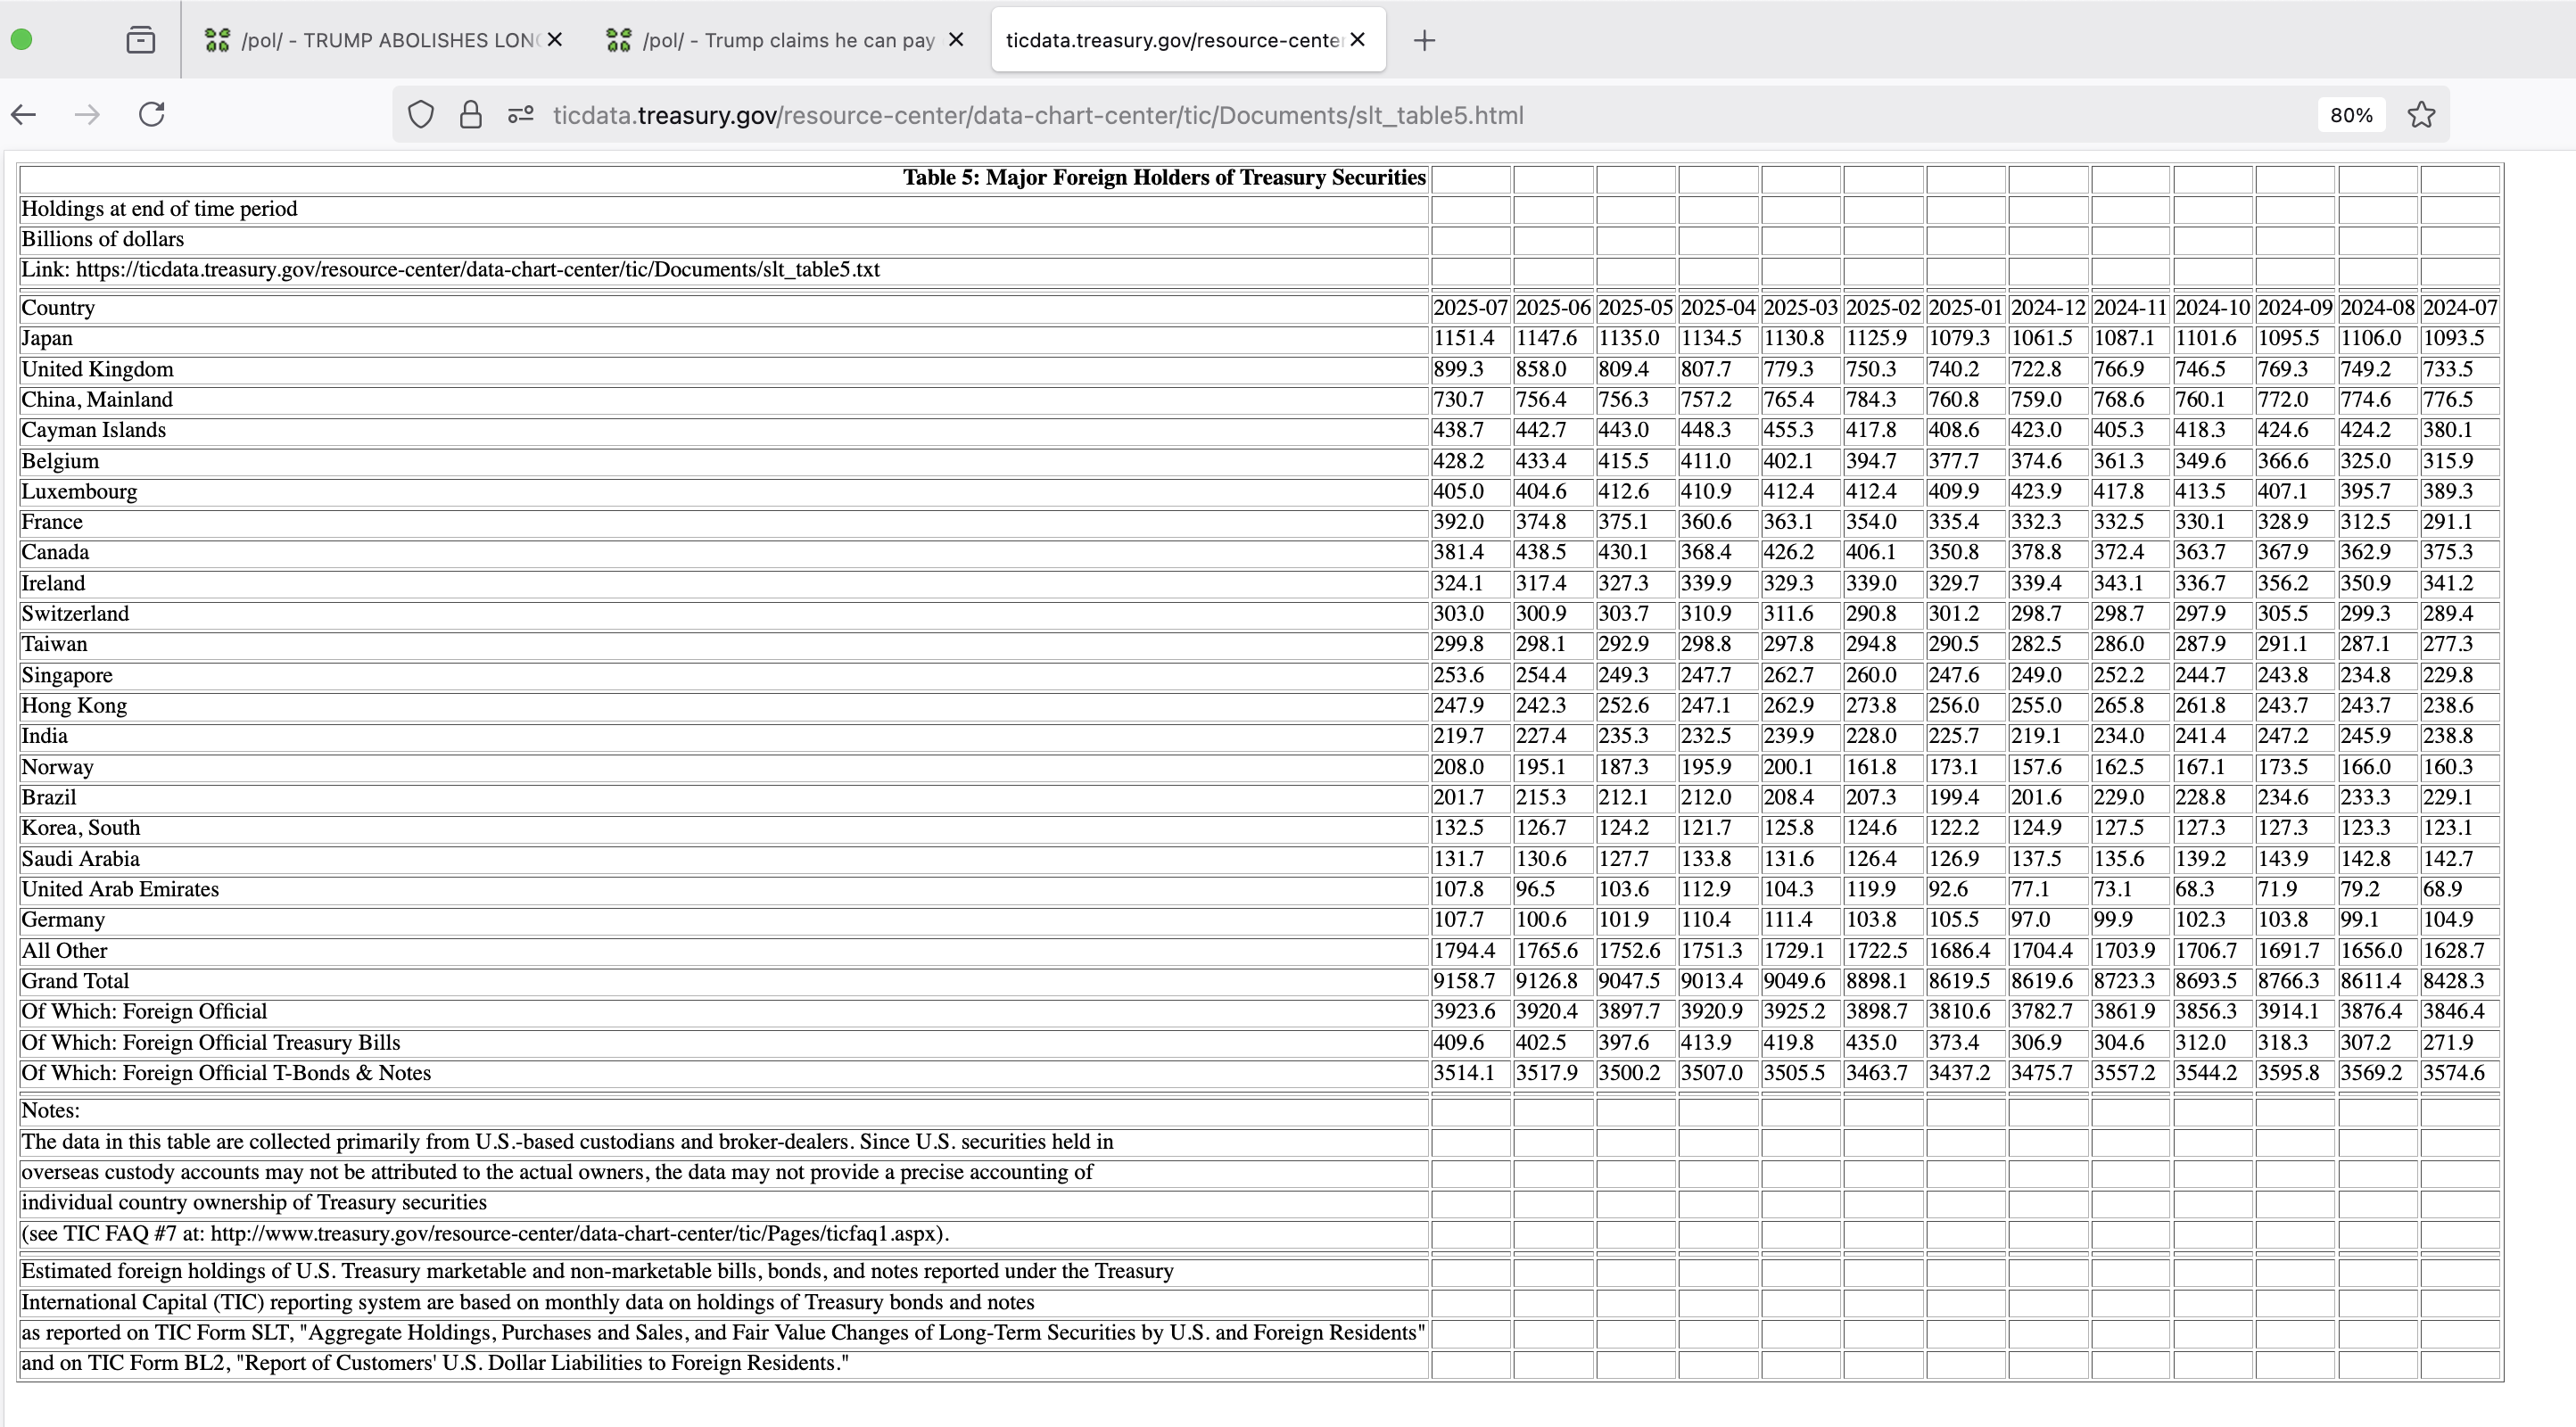Bookmark this page with star icon
Image resolution: width=2576 pixels, height=1427 pixels.
click(2421, 115)
